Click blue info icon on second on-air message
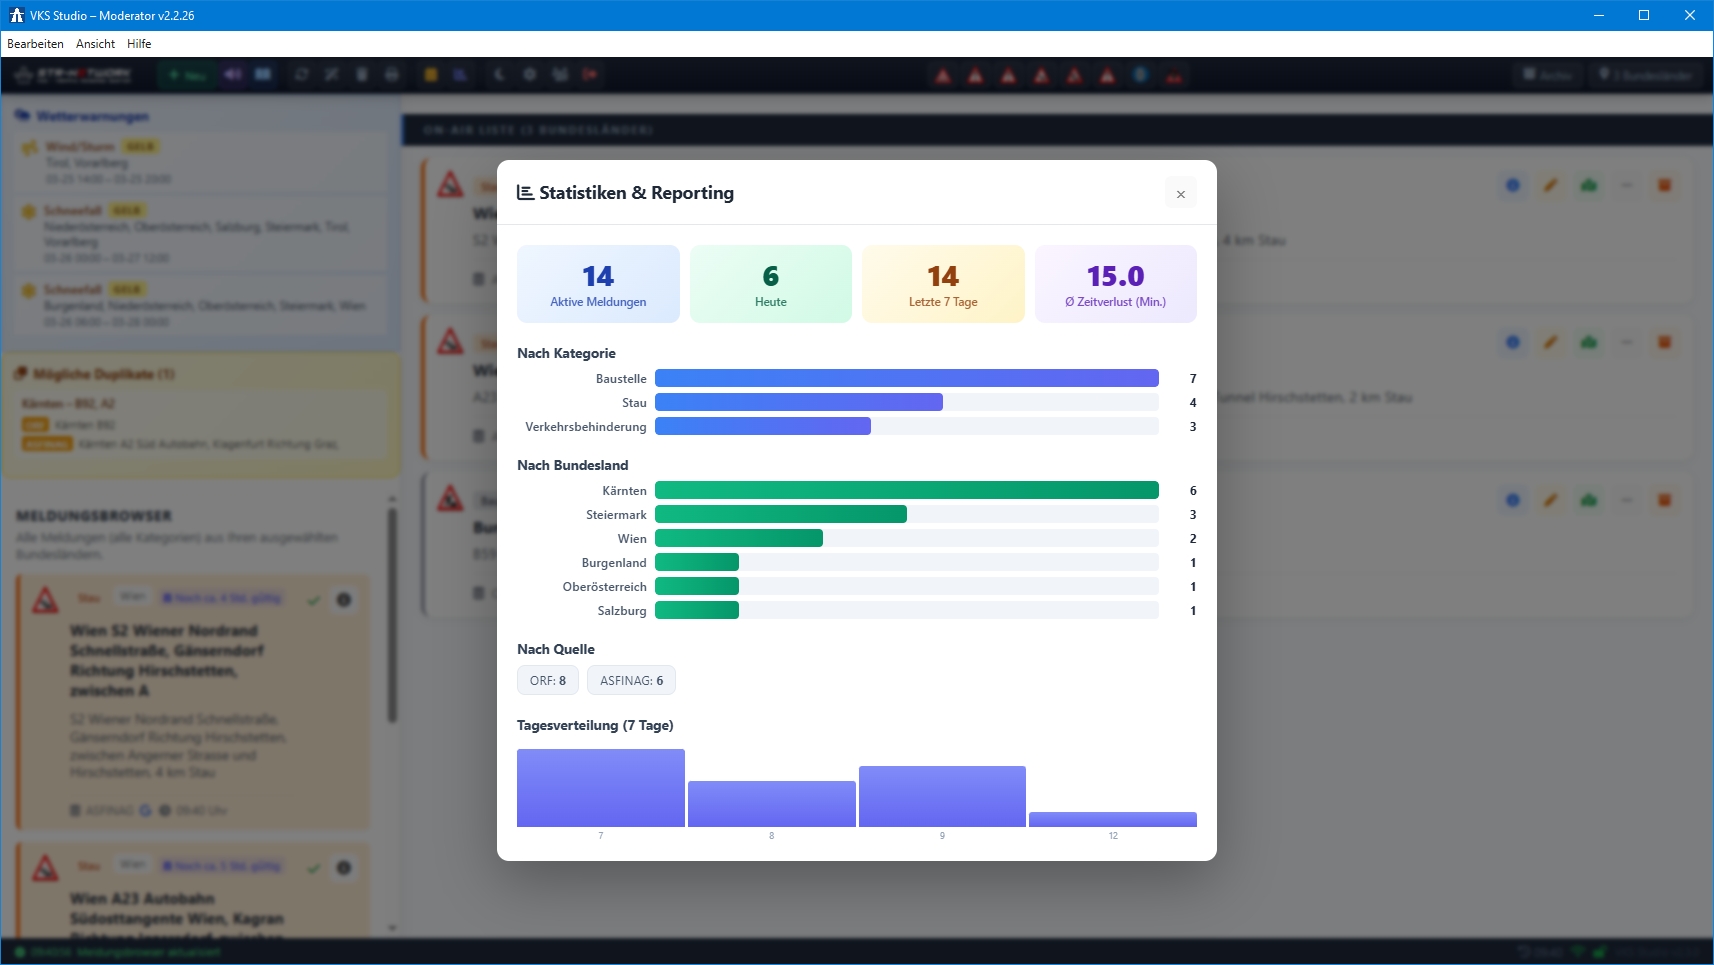 click(x=1512, y=342)
